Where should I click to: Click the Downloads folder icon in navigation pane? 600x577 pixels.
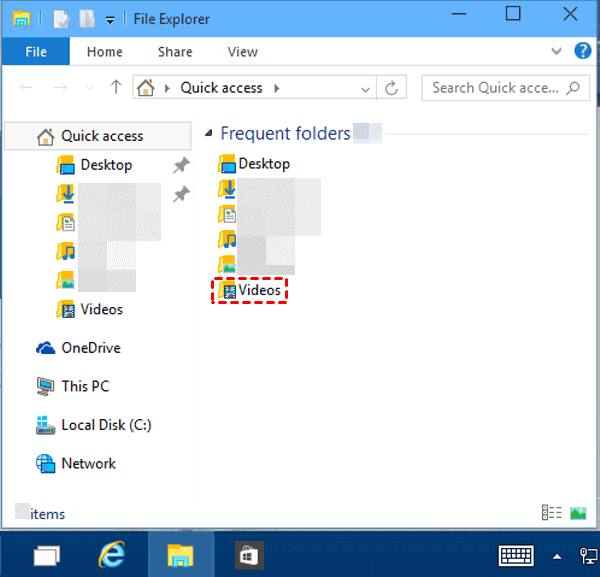66,194
